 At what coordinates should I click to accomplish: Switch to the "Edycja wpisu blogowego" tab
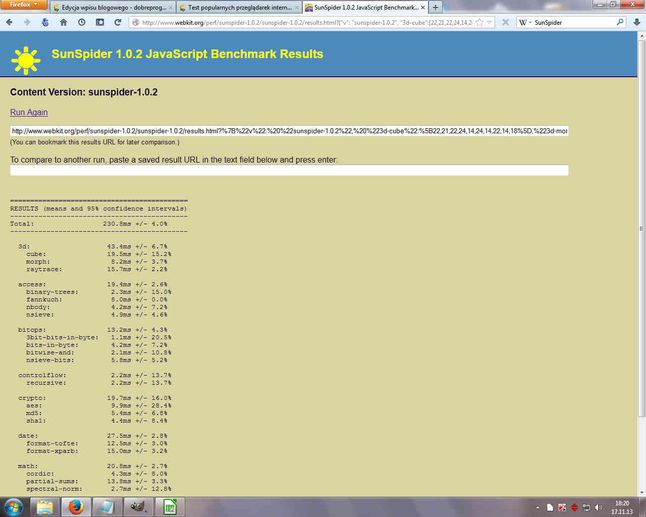point(112,7)
